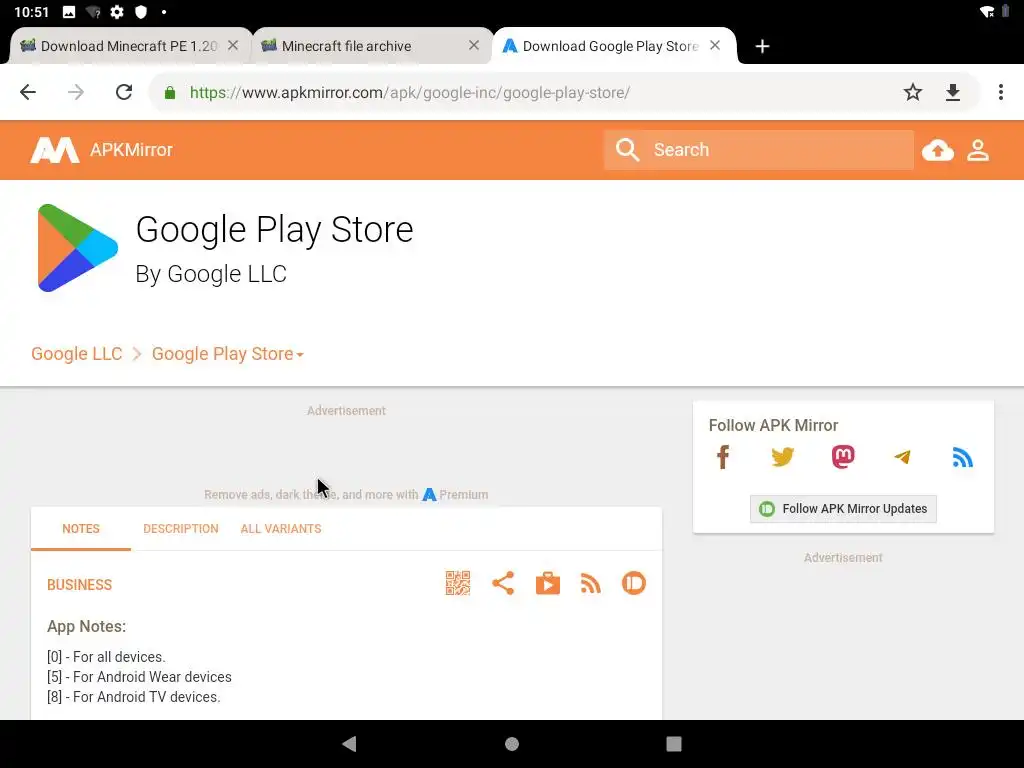Open the NOTES tab
1024x768 pixels.
click(81, 529)
